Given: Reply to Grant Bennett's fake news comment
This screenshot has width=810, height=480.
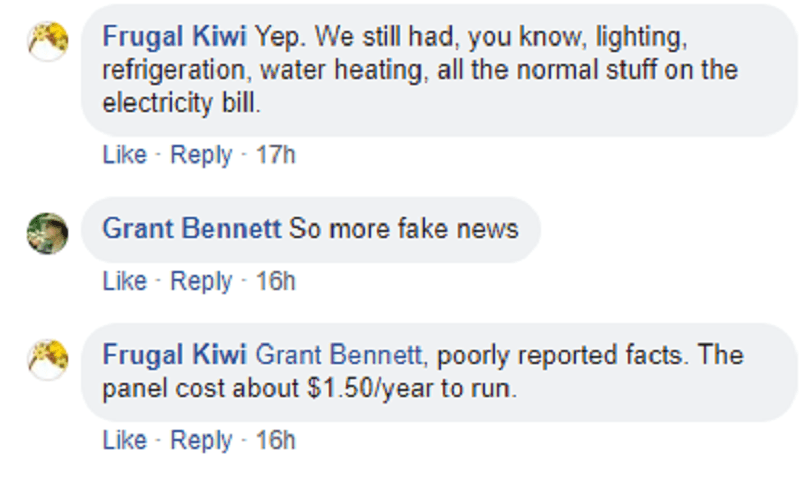Looking at the screenshot, I should pos(201,282).
